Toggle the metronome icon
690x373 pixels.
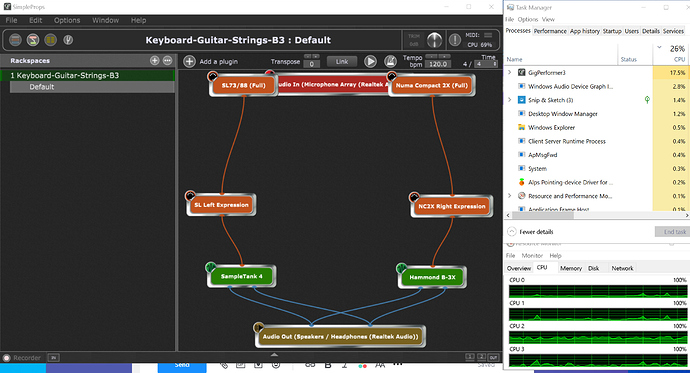(x=390, y=62)
